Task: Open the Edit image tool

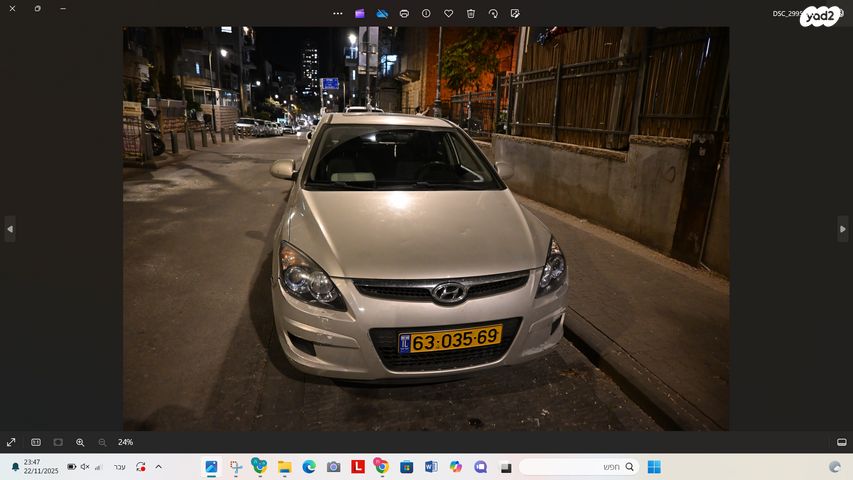Action: (515, 14)
